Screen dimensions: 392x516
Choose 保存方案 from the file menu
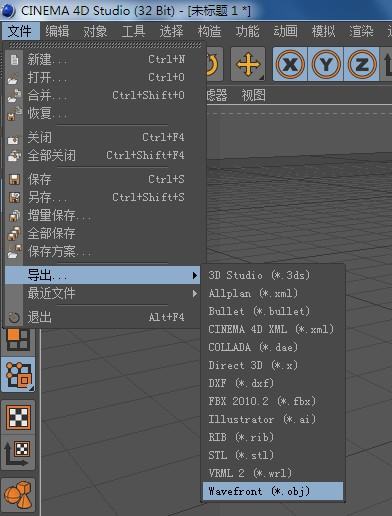click(x=103, y=251)
